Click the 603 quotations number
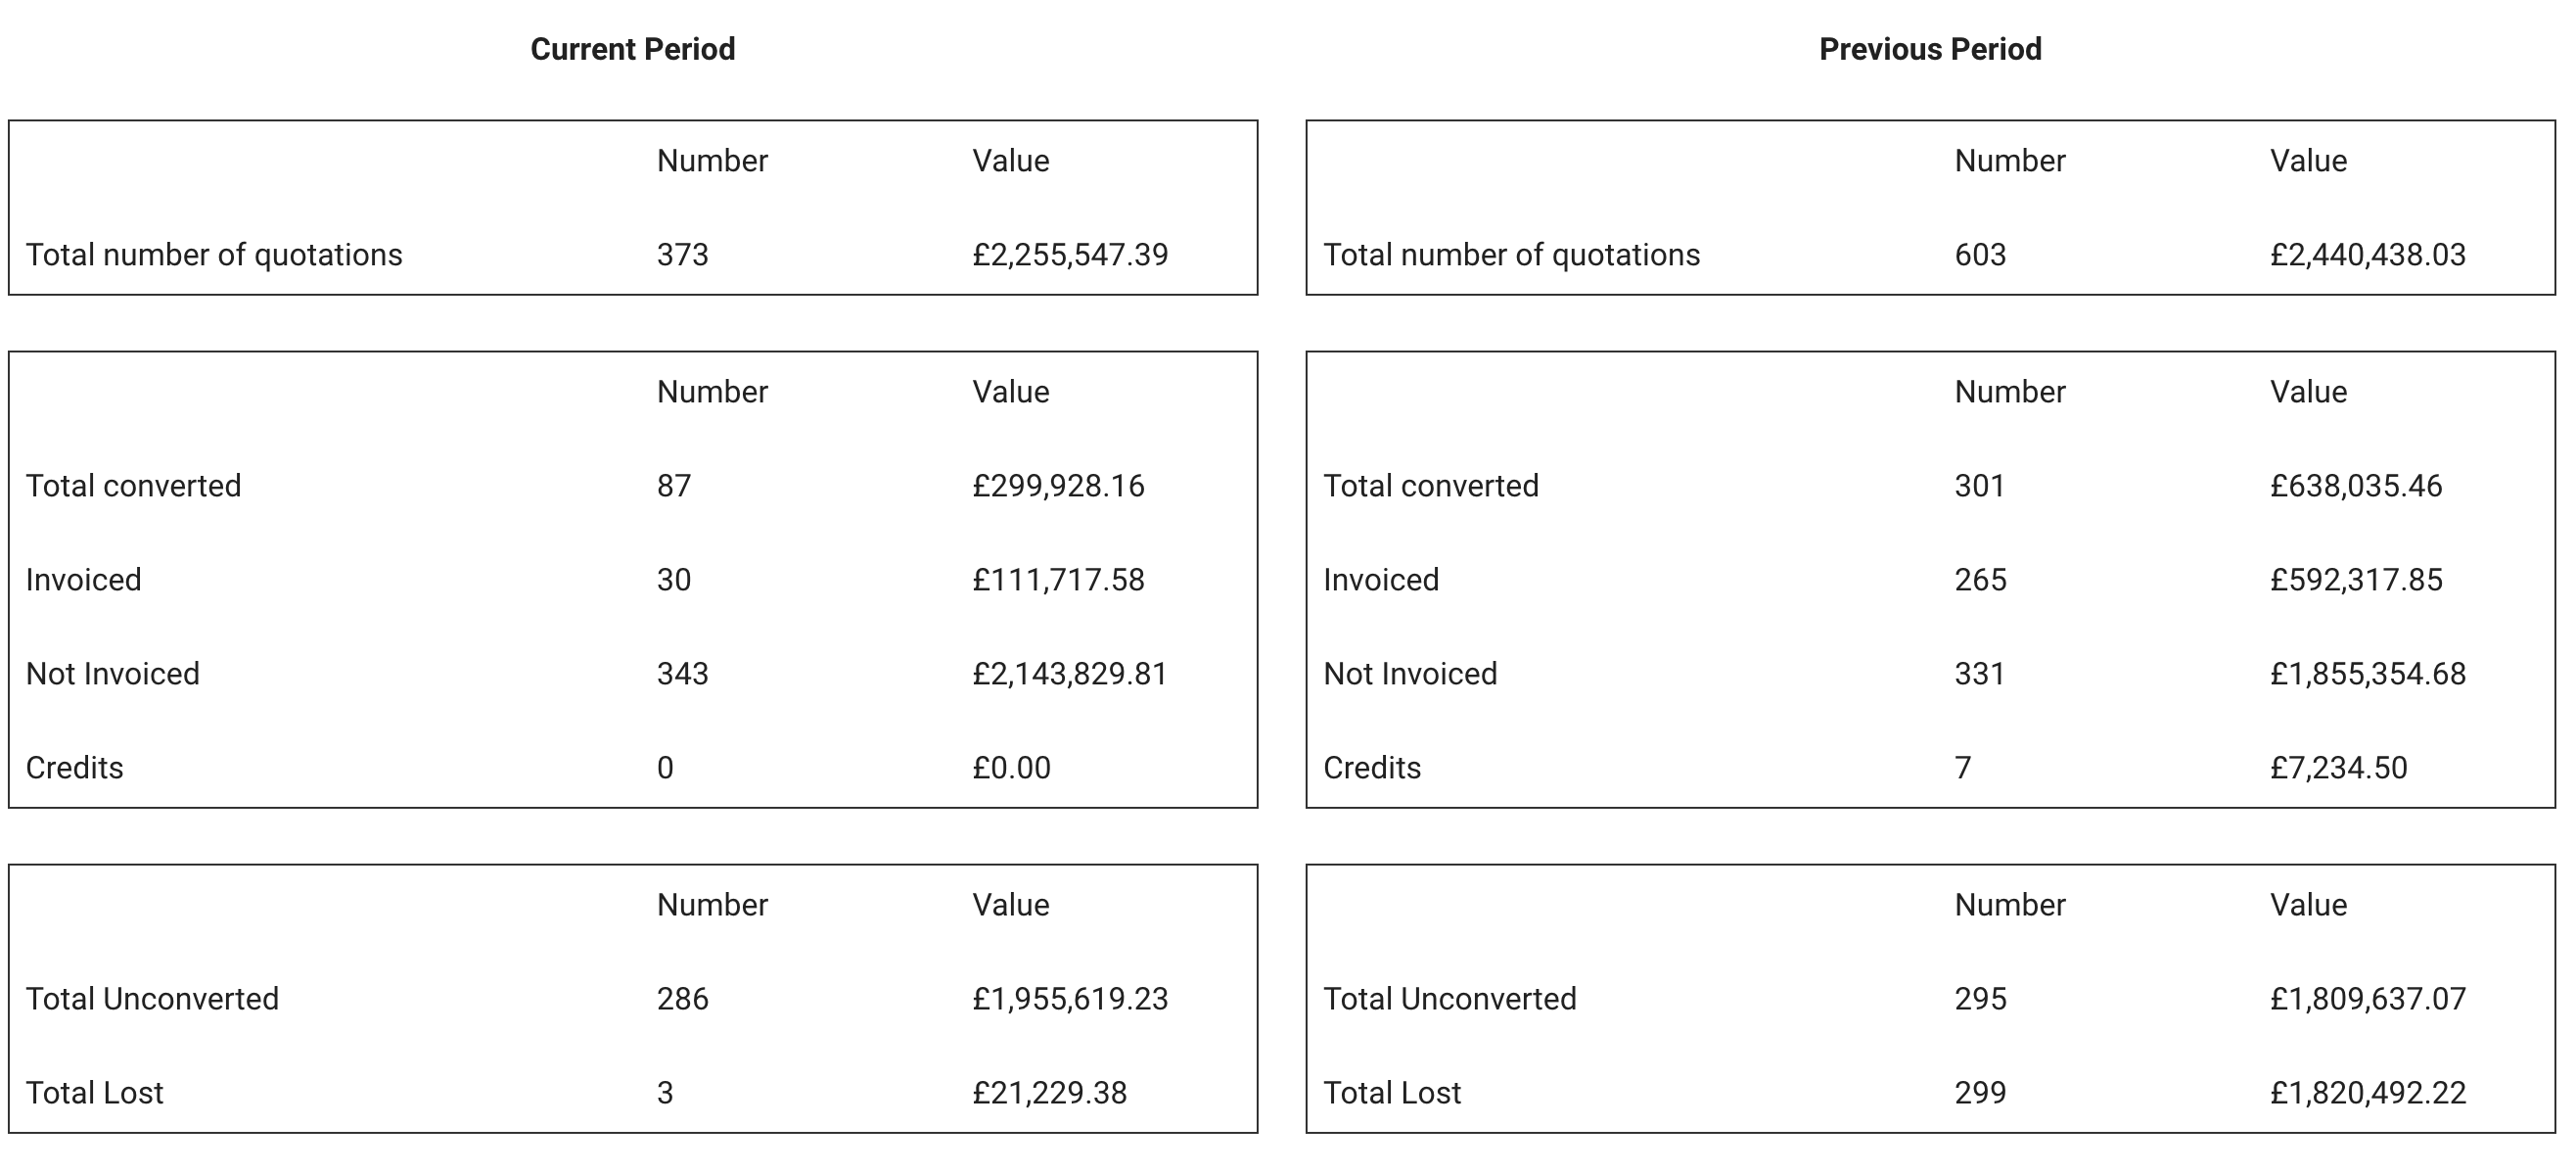This screenshot has width=2576, height=1173. pyautogui.click(x=1979, y=255)
